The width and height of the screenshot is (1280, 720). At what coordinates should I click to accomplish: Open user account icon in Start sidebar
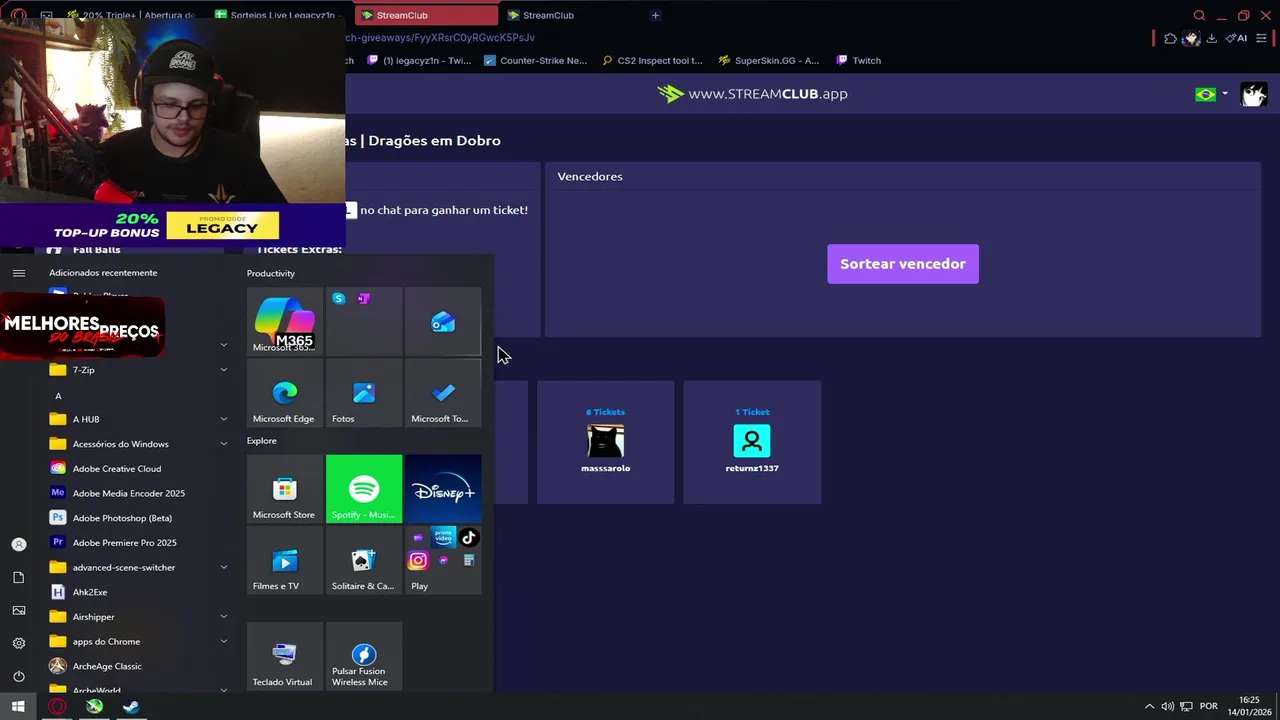[x=18, y=544]
